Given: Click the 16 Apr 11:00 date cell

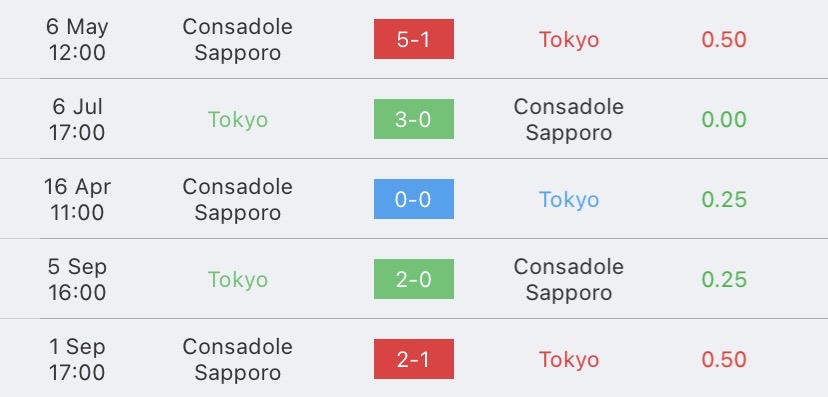Looking at the screenshot, I should (77, 200).
